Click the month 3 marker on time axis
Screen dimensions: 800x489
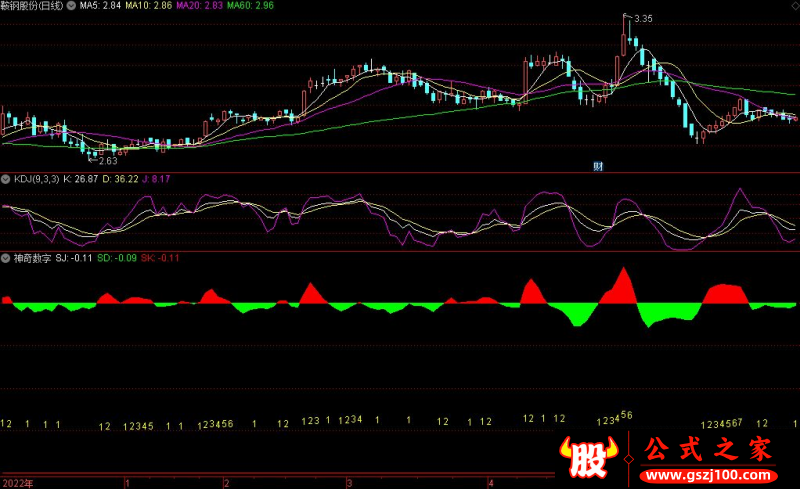349,482
